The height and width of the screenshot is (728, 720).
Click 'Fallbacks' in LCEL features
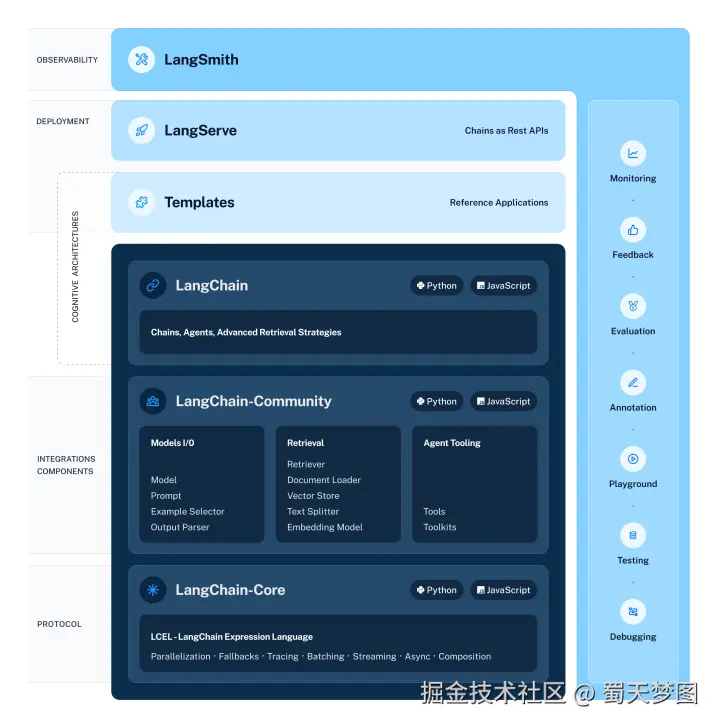pyautogui.click(x=239, y=656)
